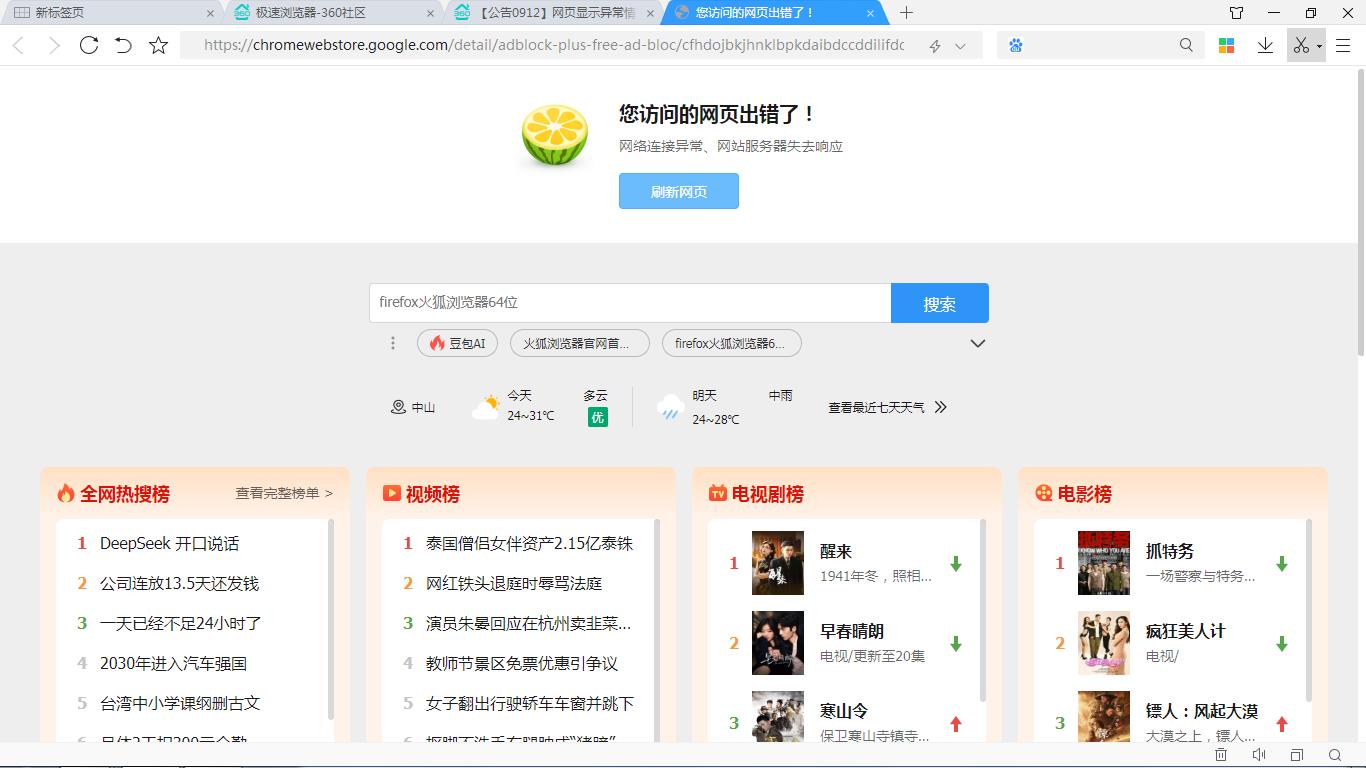
Task: Click the 全网热搜榜 heading
Action: coord(125,494)
